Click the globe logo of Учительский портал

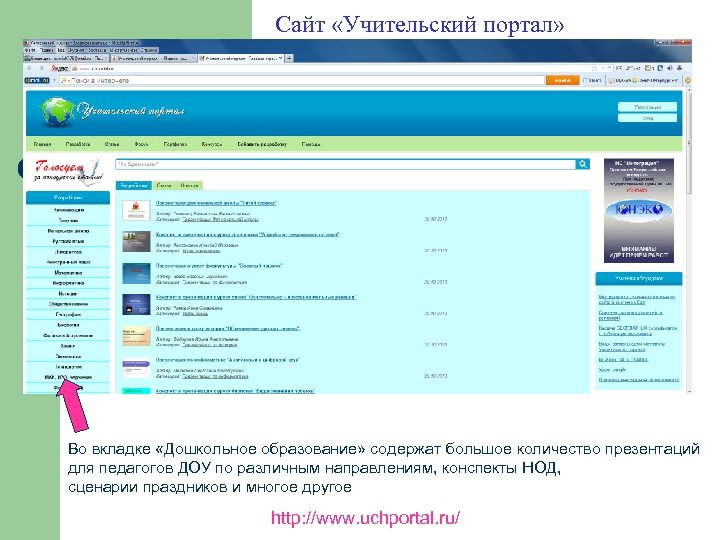pyautogui.click(x=57, y=112)
